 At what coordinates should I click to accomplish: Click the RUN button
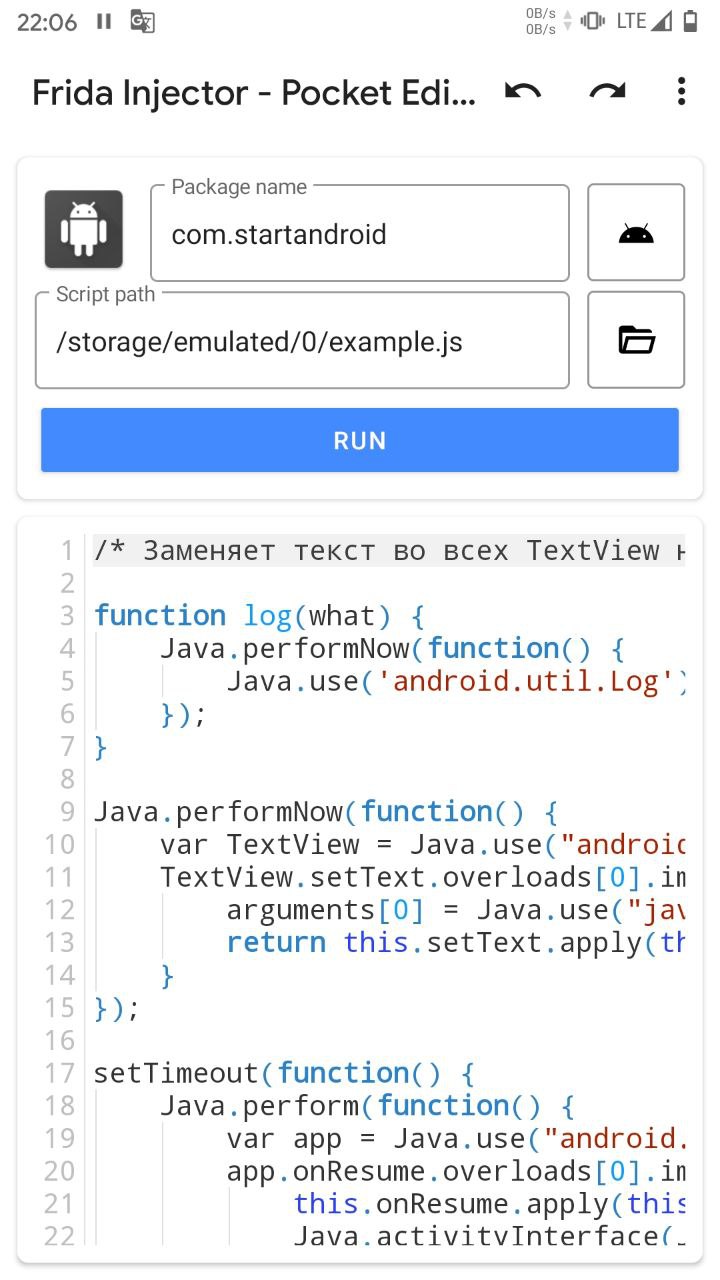click(x=360, y=440)
